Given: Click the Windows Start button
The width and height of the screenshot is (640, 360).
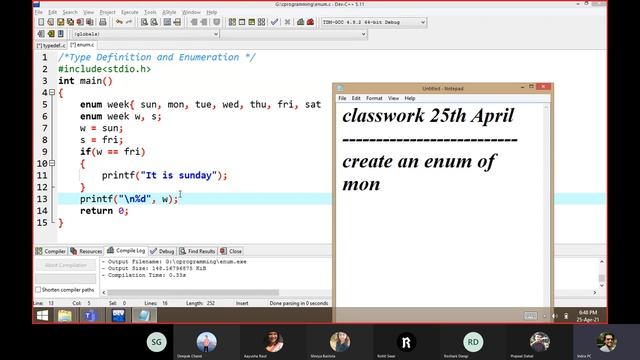Looking at the screenshot, I should (42, 316).
